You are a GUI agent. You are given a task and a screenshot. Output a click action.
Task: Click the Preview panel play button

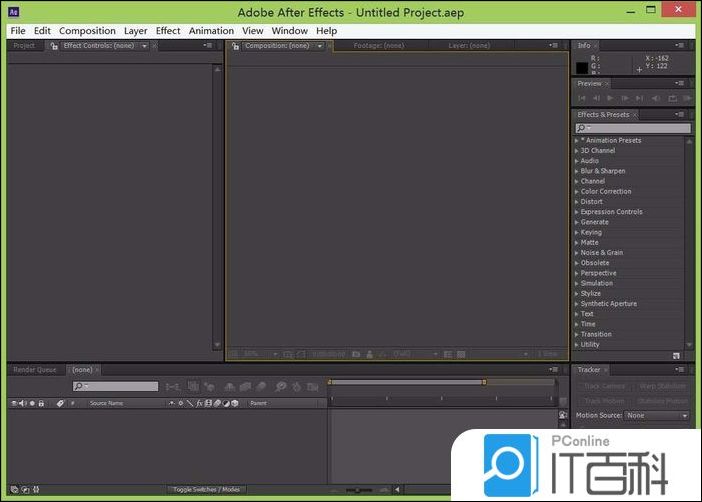[x=610, y=98]
